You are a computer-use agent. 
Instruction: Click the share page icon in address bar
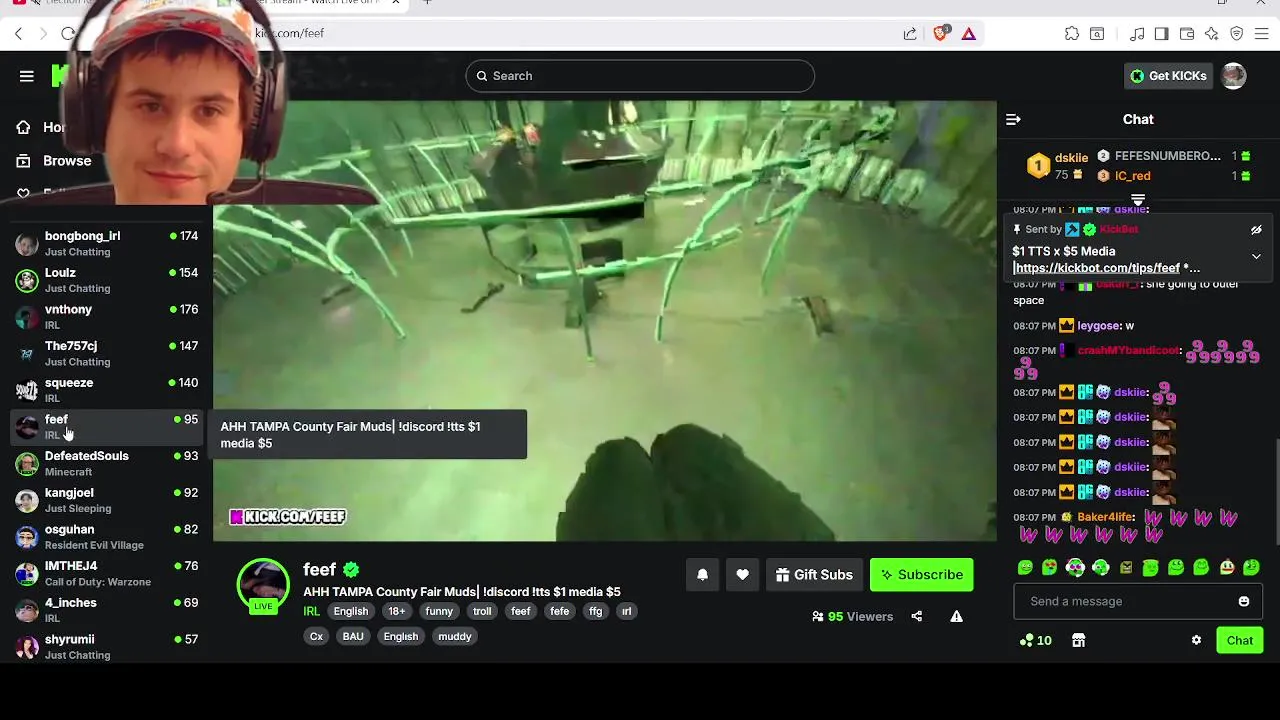point(910,34)
